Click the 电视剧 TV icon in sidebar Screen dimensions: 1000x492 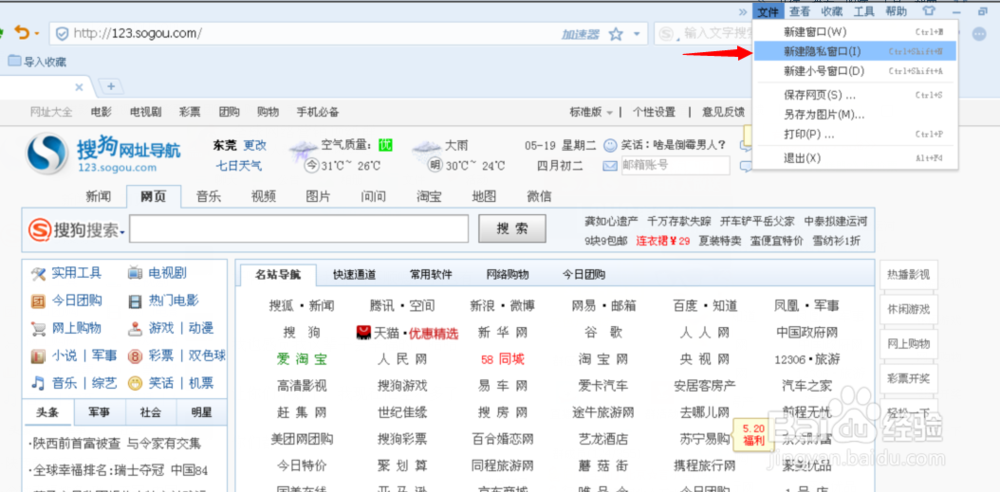point(135,274)
